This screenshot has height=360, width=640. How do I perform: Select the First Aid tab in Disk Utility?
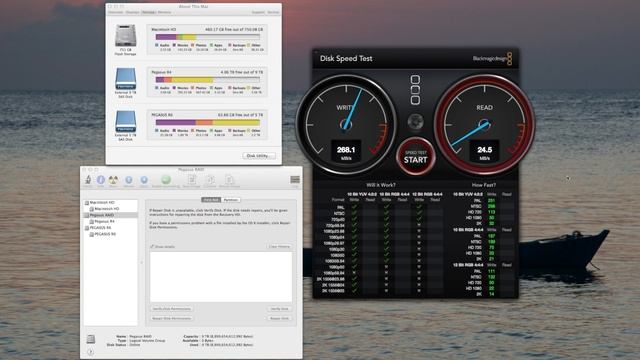point(211,200)
